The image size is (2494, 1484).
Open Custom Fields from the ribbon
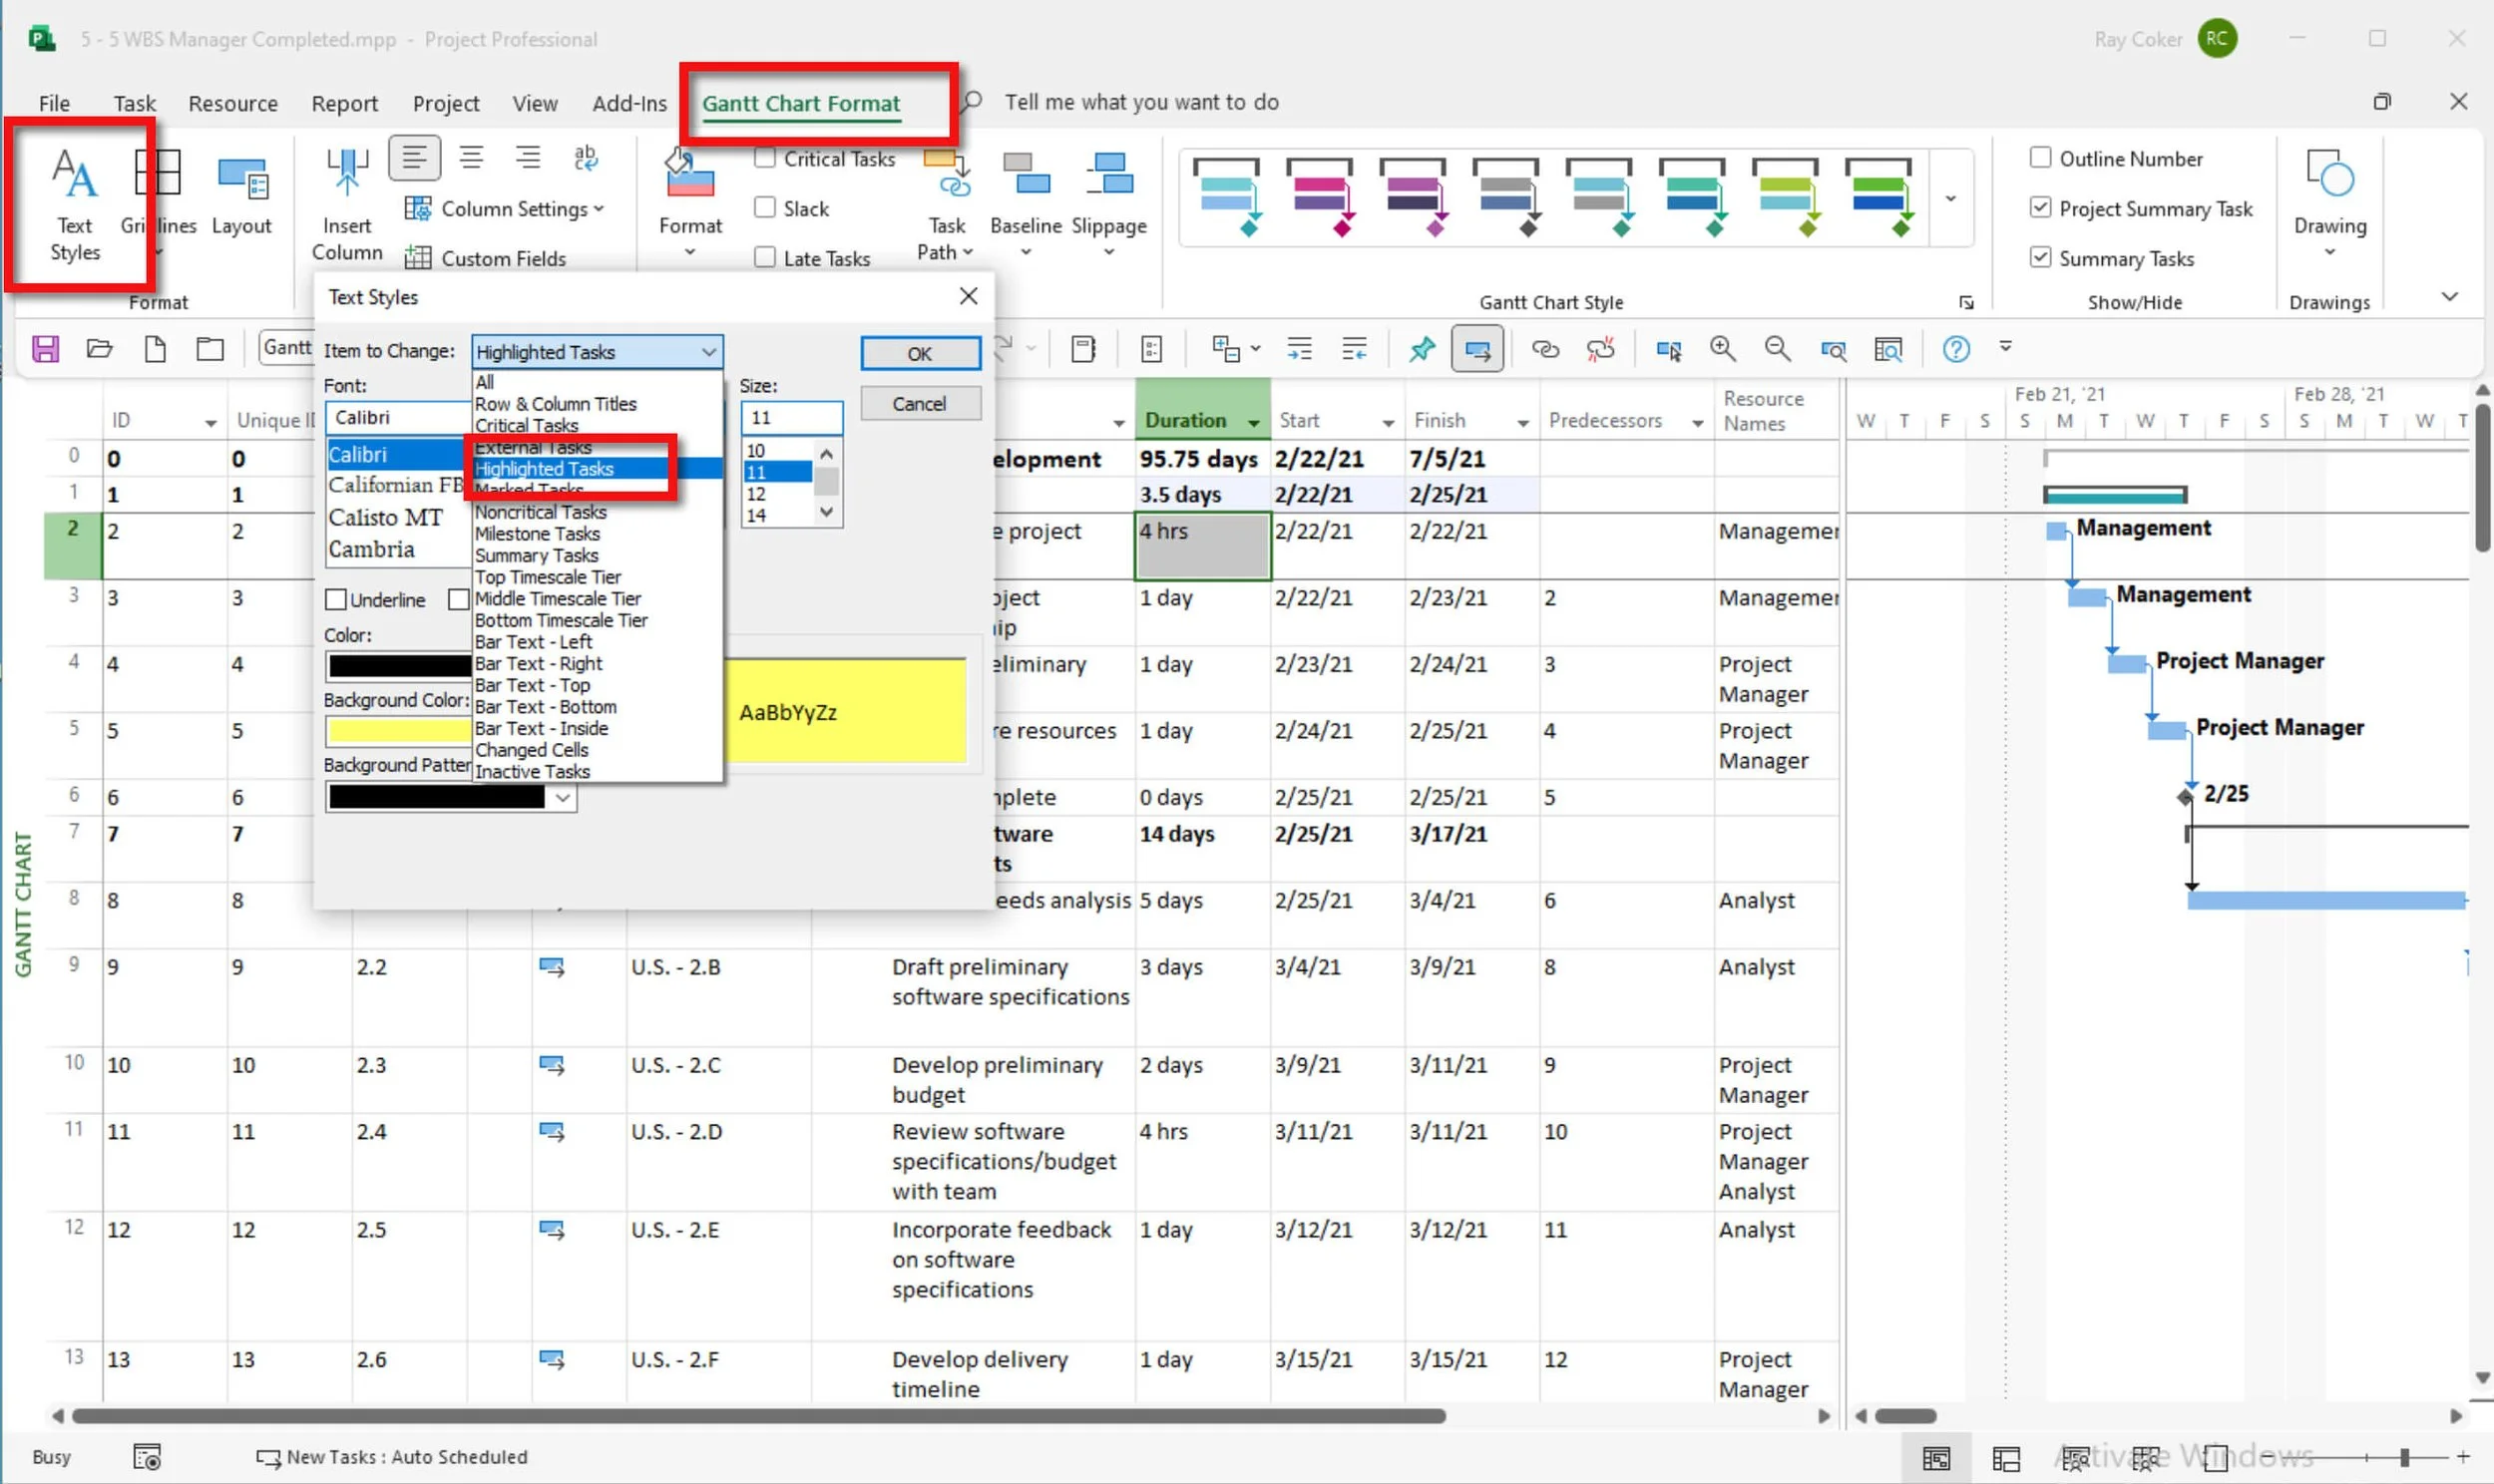[485, 258]
